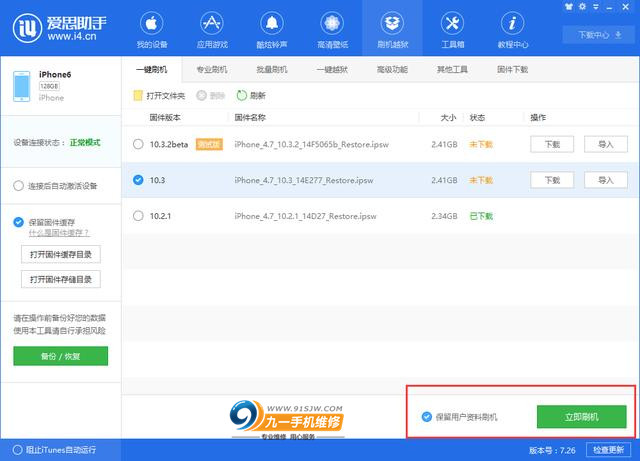Click the 大小 column header
The image size is (640, 461).
point(448,118)
